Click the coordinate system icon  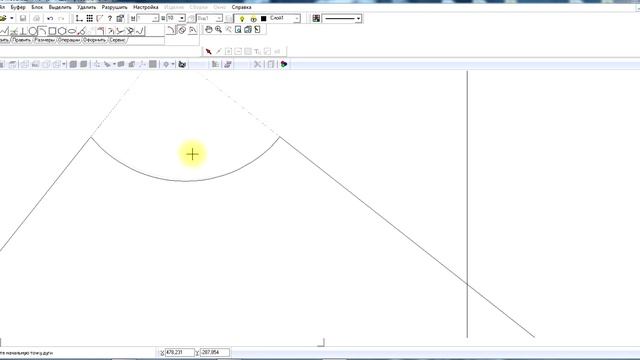pyautogui.click(x=79, y=18)
